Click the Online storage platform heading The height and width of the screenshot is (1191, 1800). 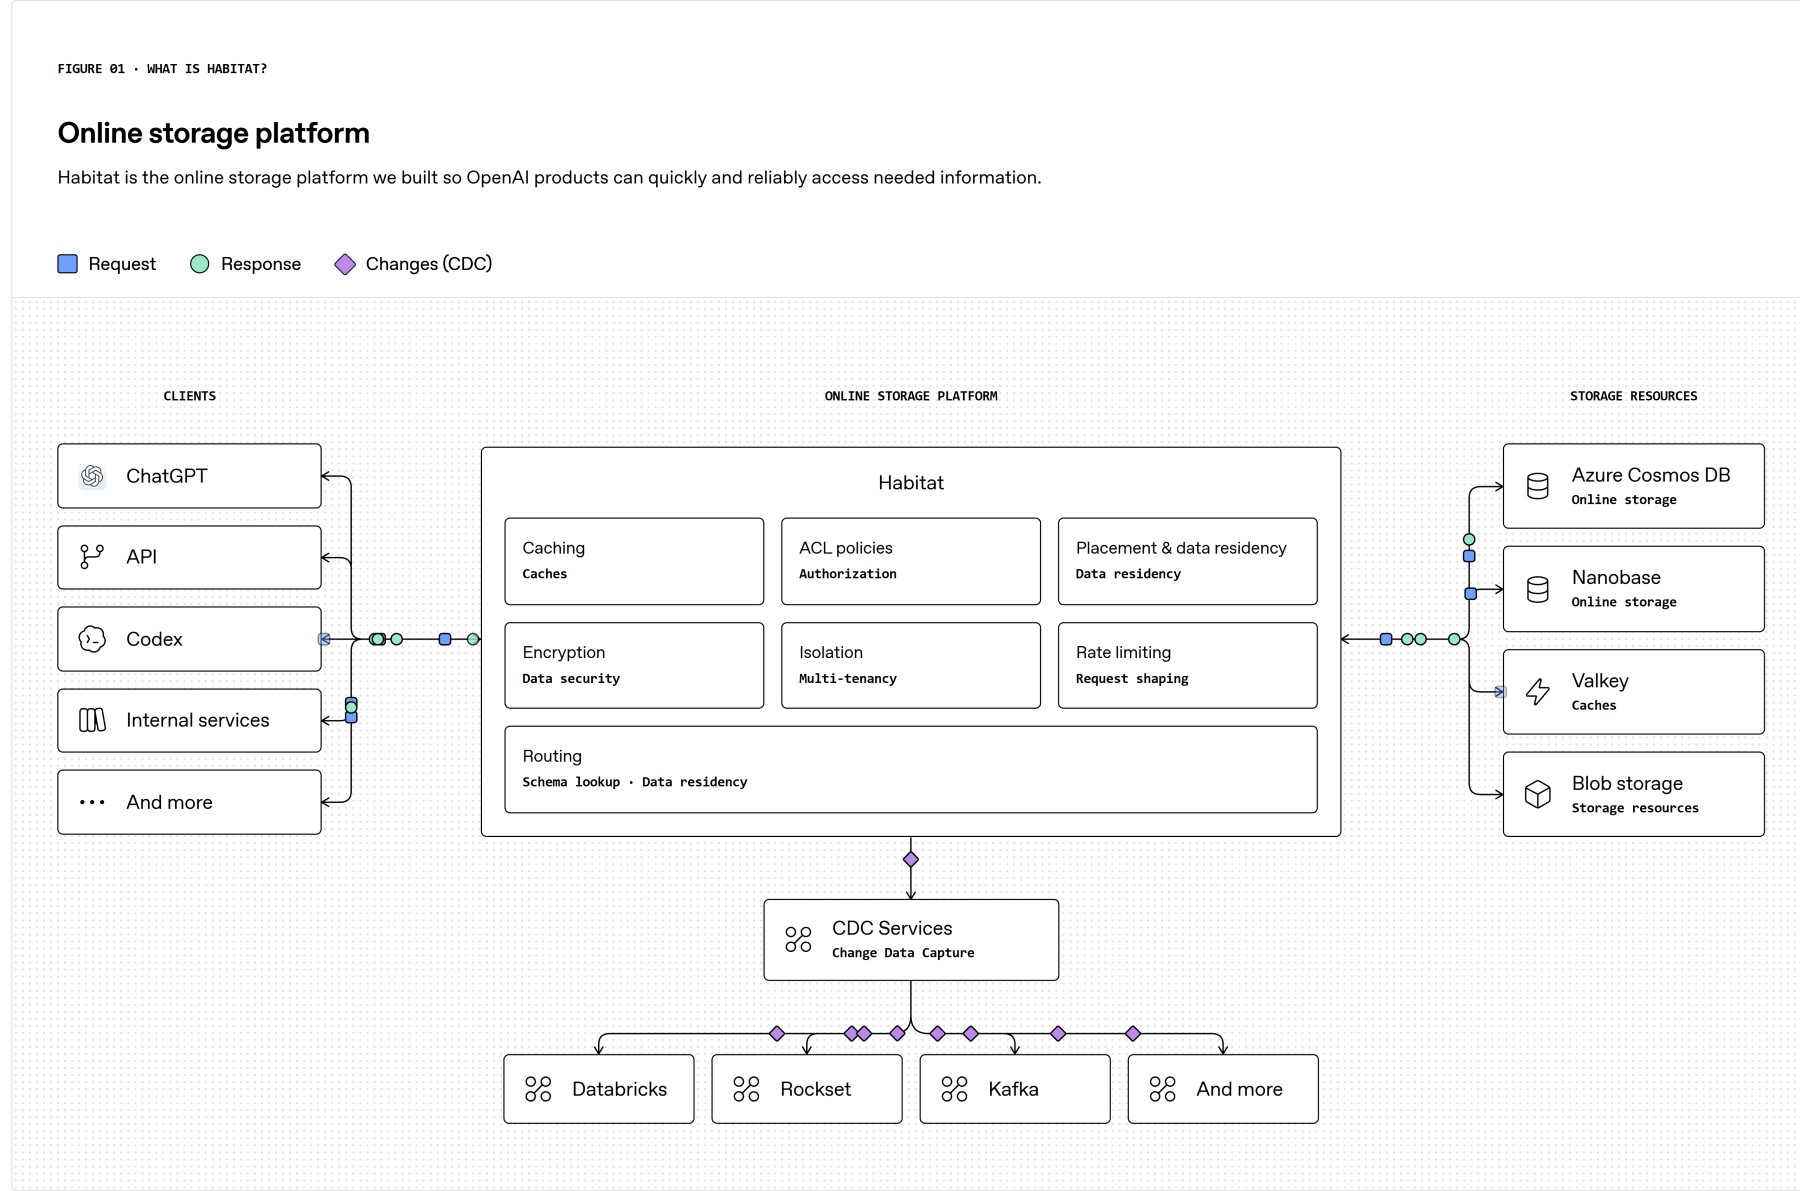click(214, 133)
